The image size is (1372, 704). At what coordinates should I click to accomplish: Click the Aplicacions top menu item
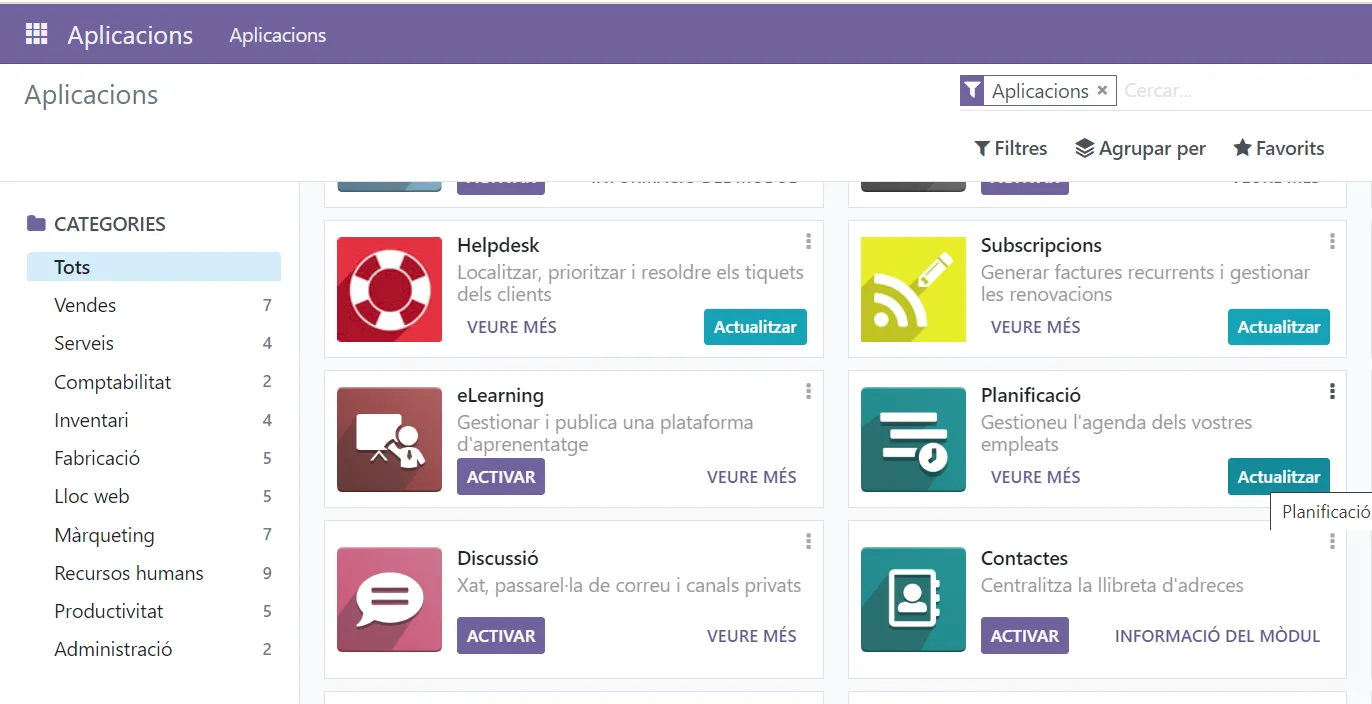[278, 35]
